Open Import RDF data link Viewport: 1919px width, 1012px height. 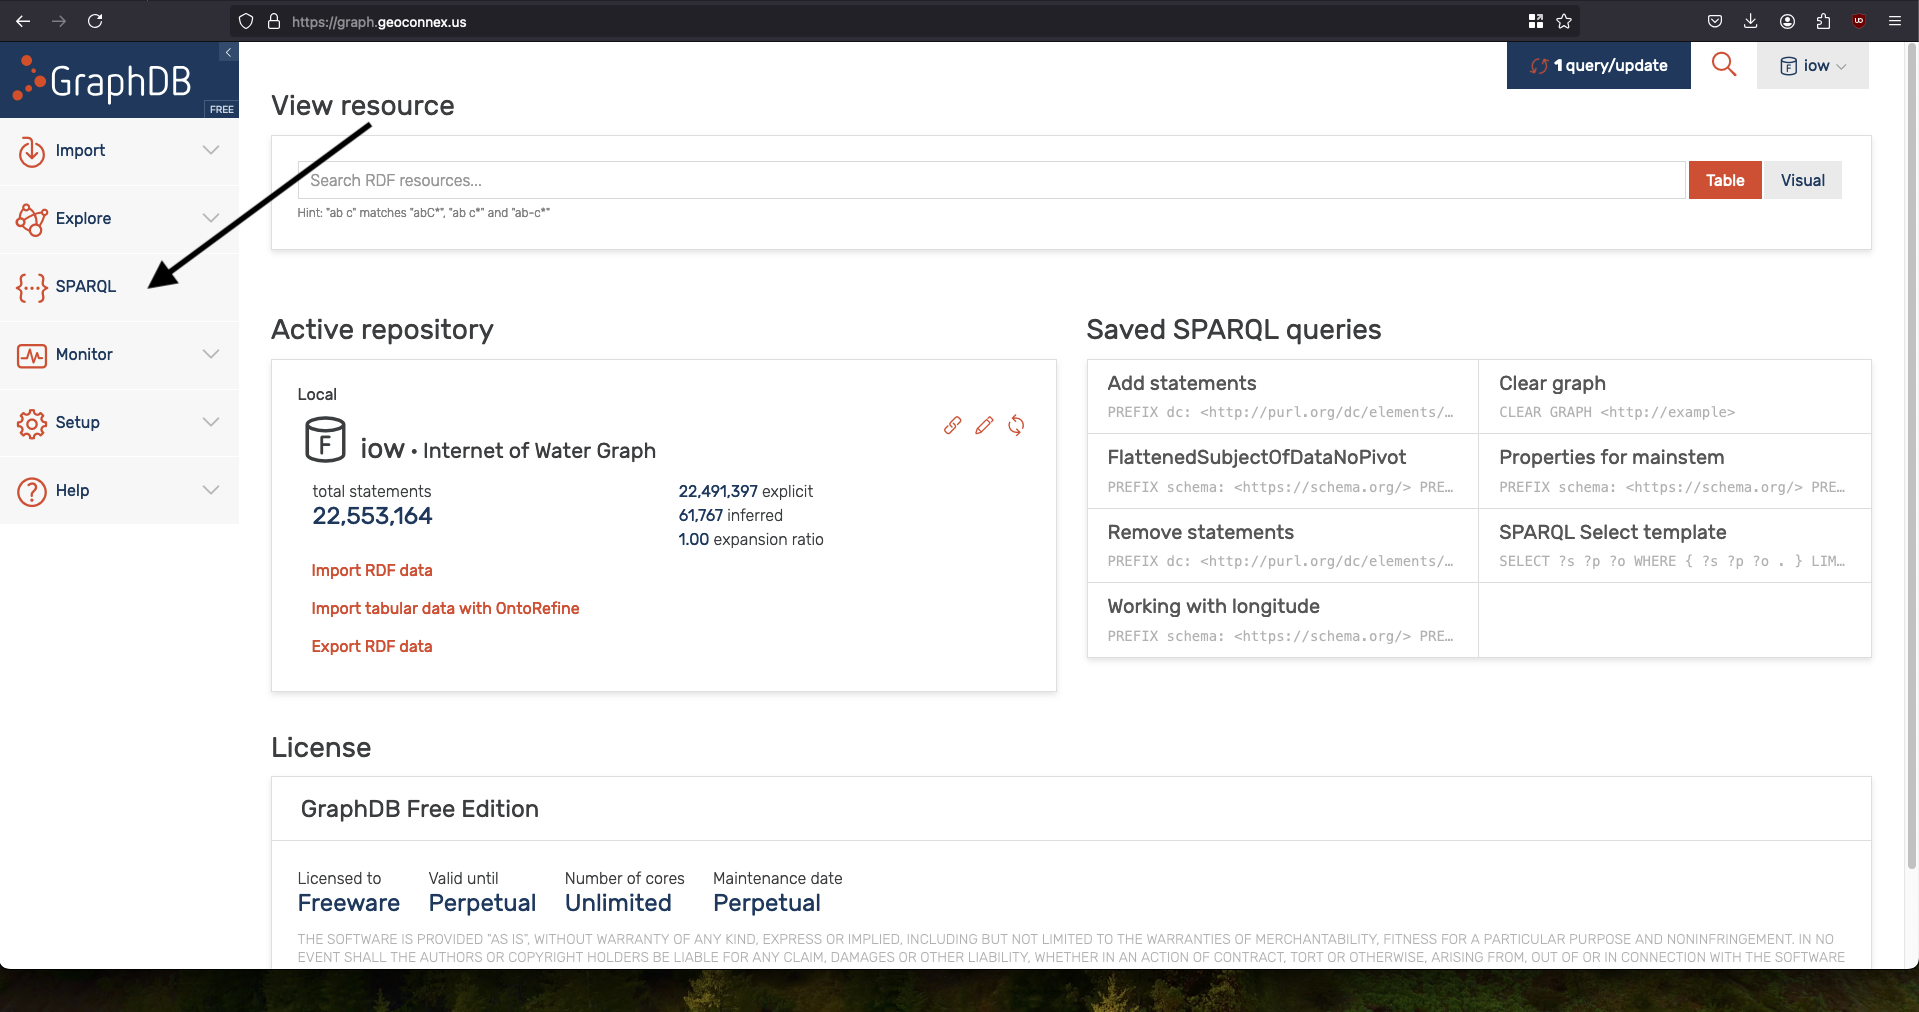[x=372, y=570]
